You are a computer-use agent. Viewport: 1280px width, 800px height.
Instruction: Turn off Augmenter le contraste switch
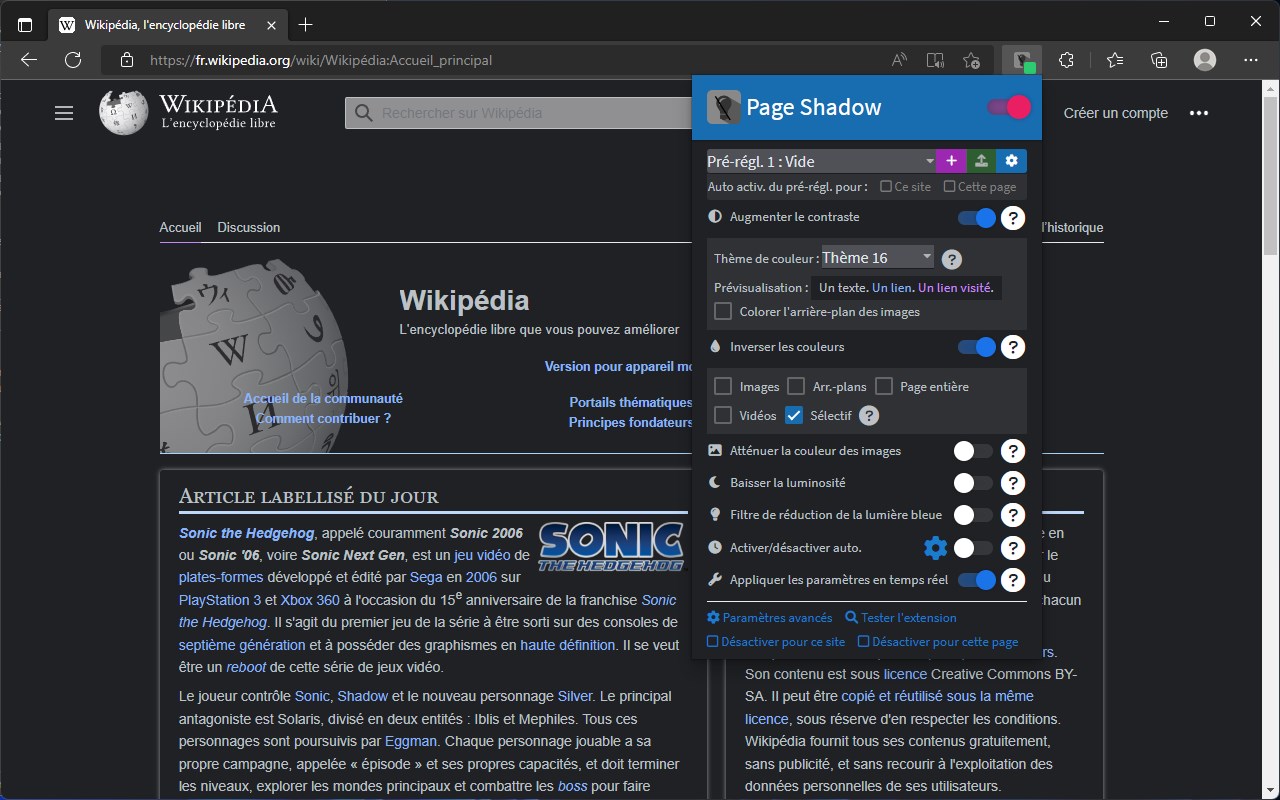pos(977,218)
